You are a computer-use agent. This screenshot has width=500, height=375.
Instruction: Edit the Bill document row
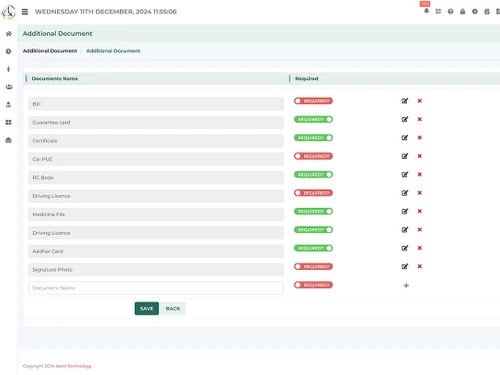point(405,101)
